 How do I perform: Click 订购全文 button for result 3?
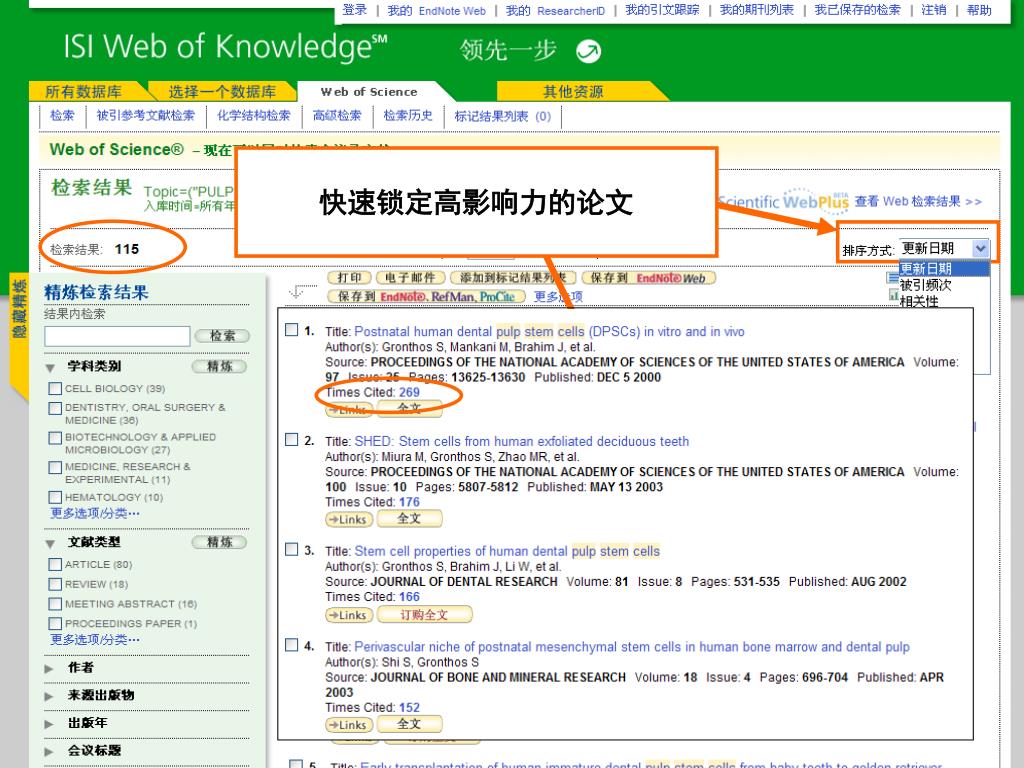pyautogui.click(x=424, y=615)
